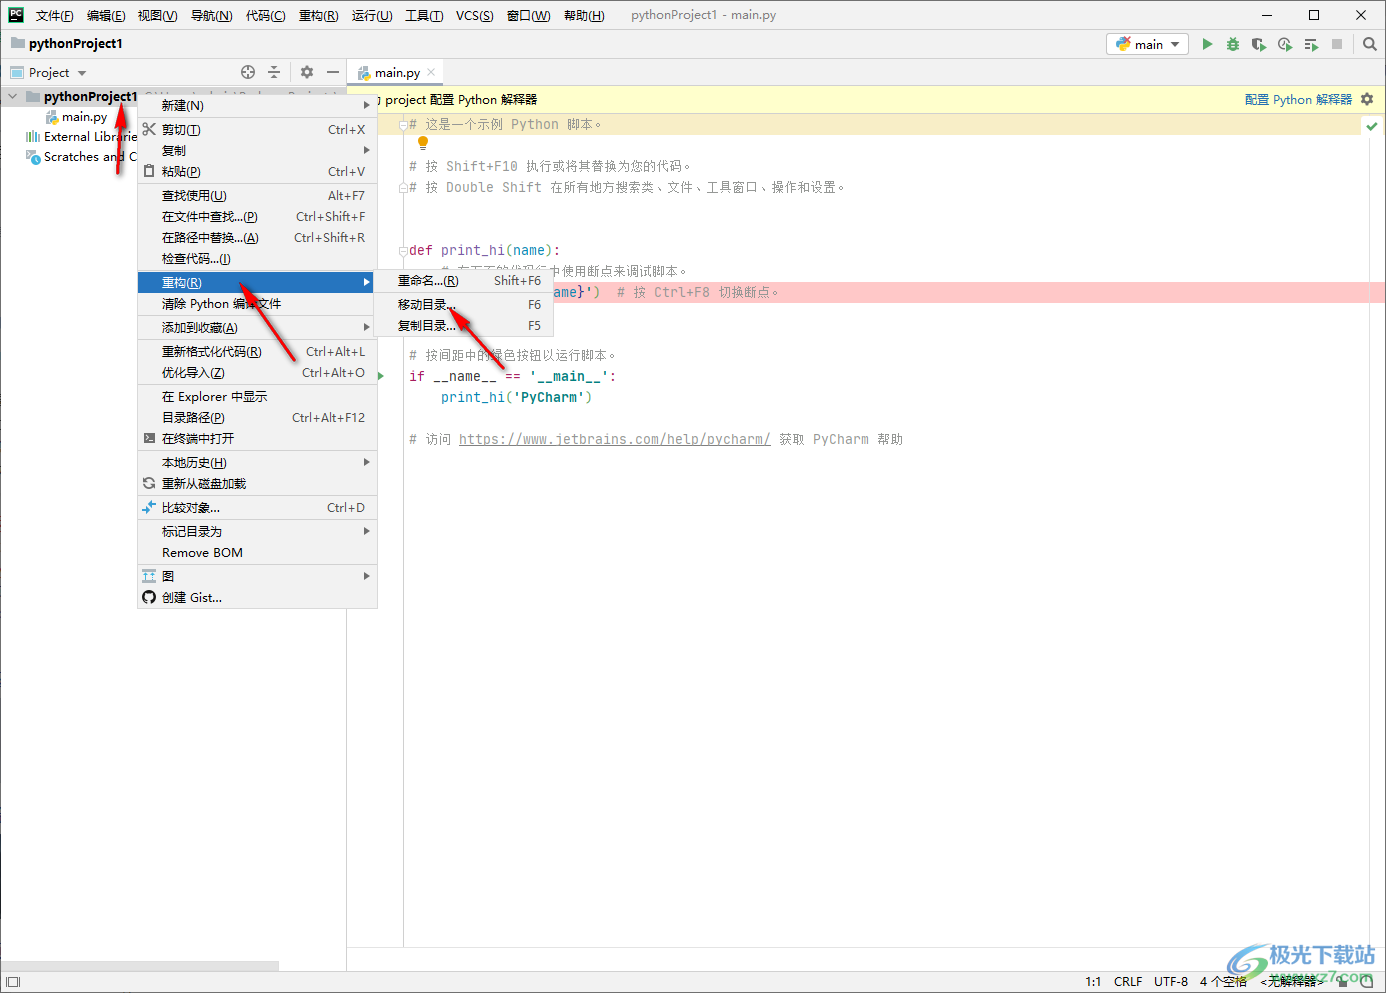Screen dimensions: 1386x993
Task: Choose 优化导入(Z) from context menu
Action: pyautogui.click(x=257, y=372)
